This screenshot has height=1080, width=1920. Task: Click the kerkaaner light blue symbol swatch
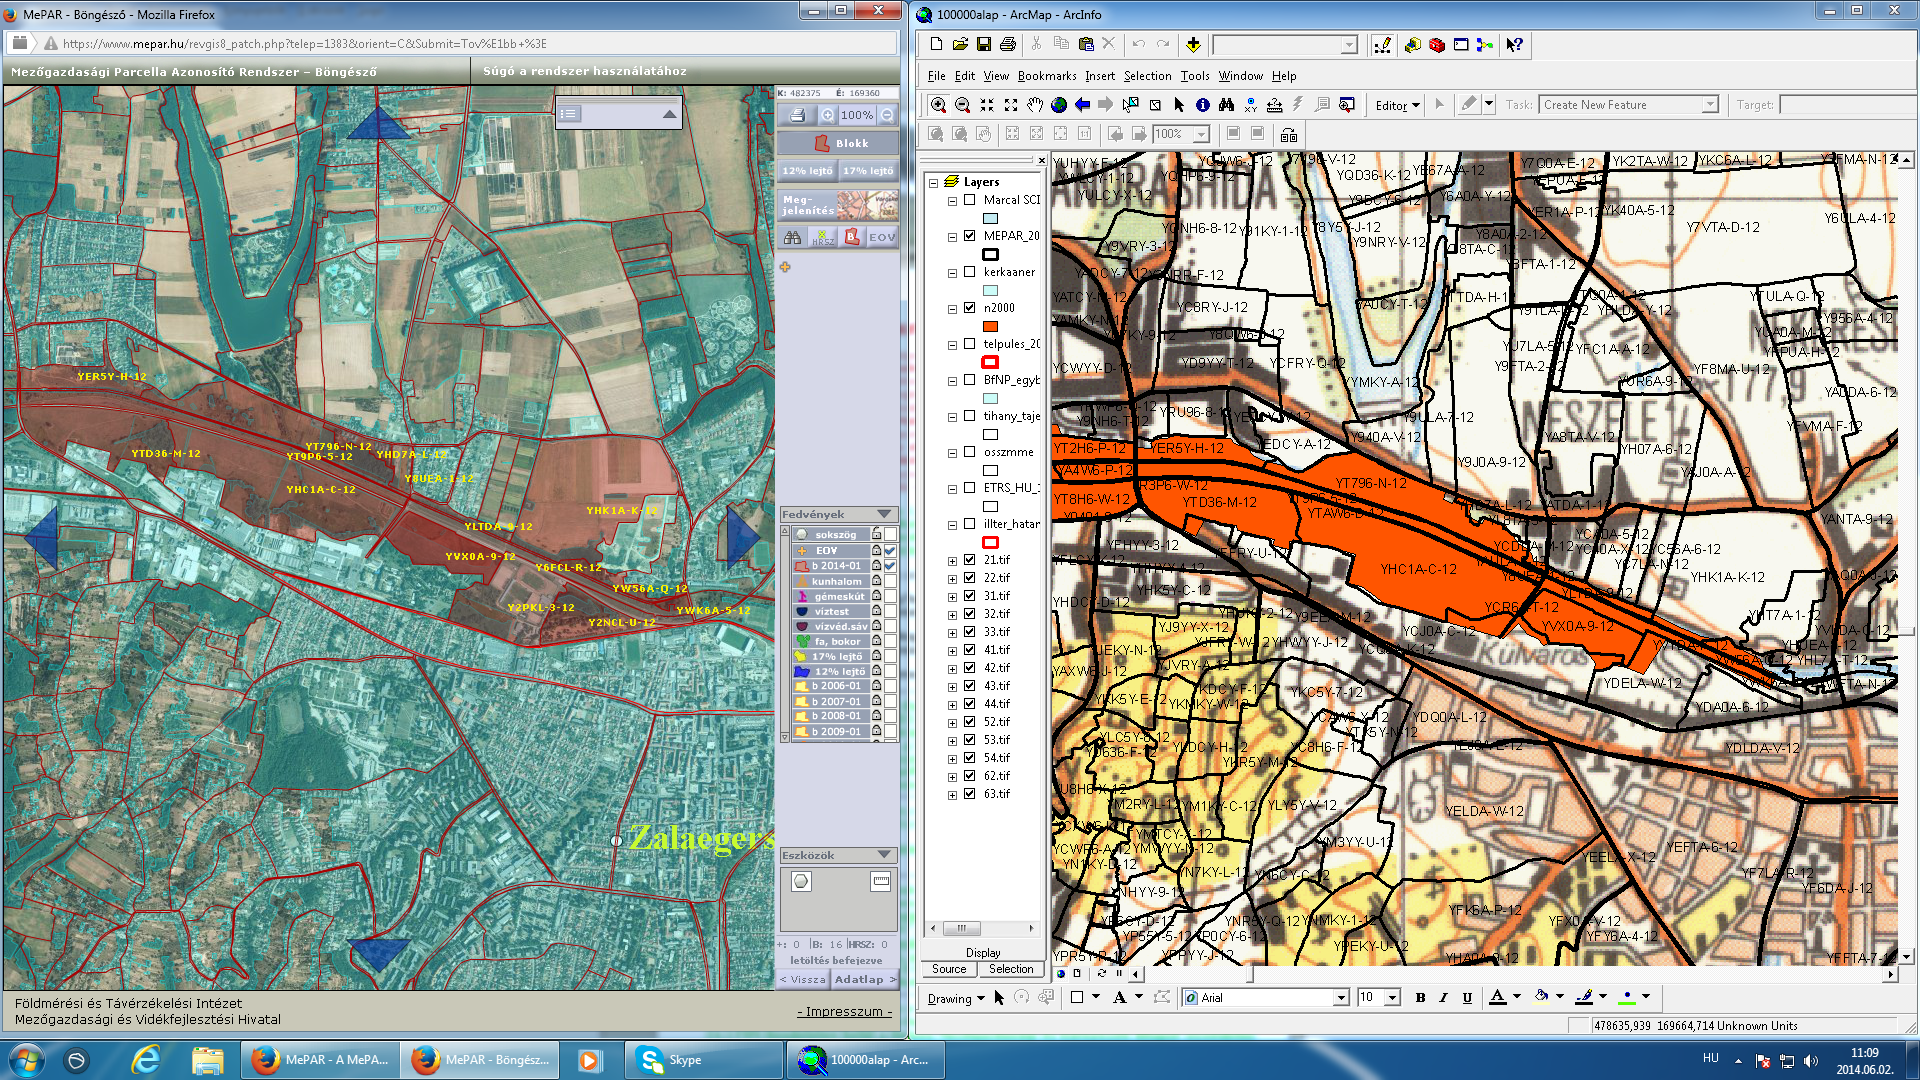pos(990,290)
